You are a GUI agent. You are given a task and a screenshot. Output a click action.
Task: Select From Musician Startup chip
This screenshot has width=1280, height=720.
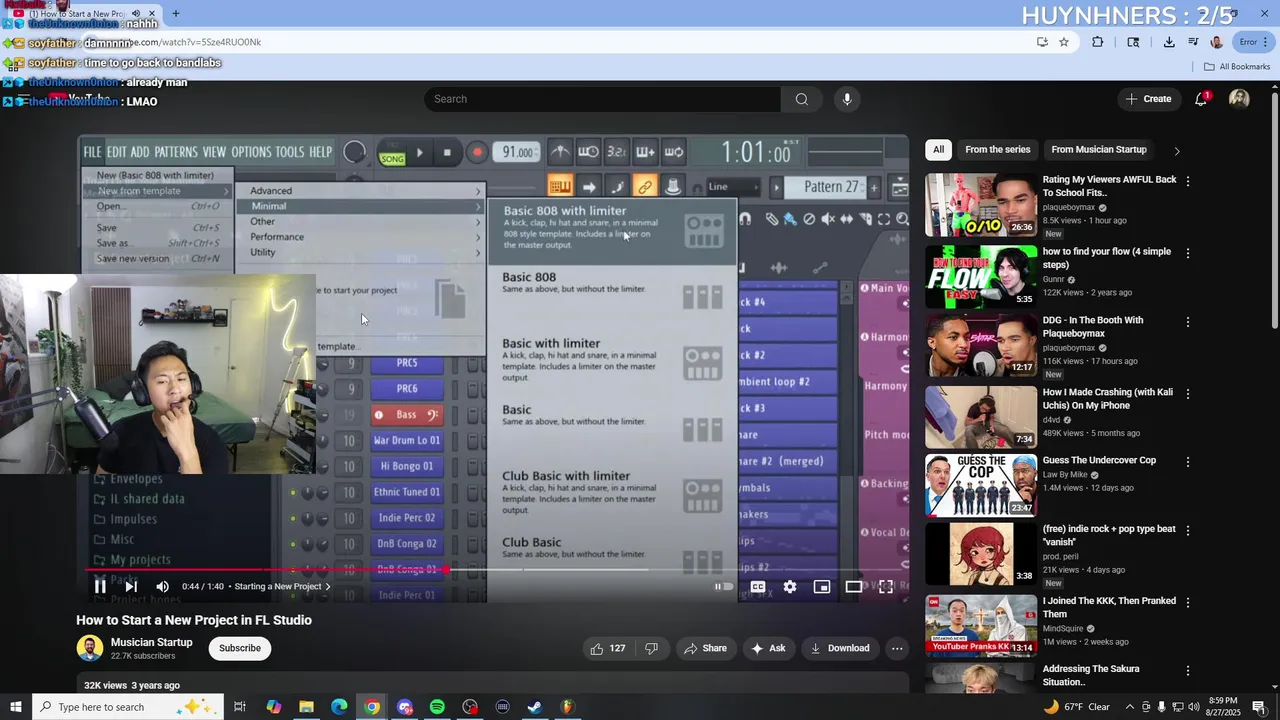click(x=1098, y=150)
